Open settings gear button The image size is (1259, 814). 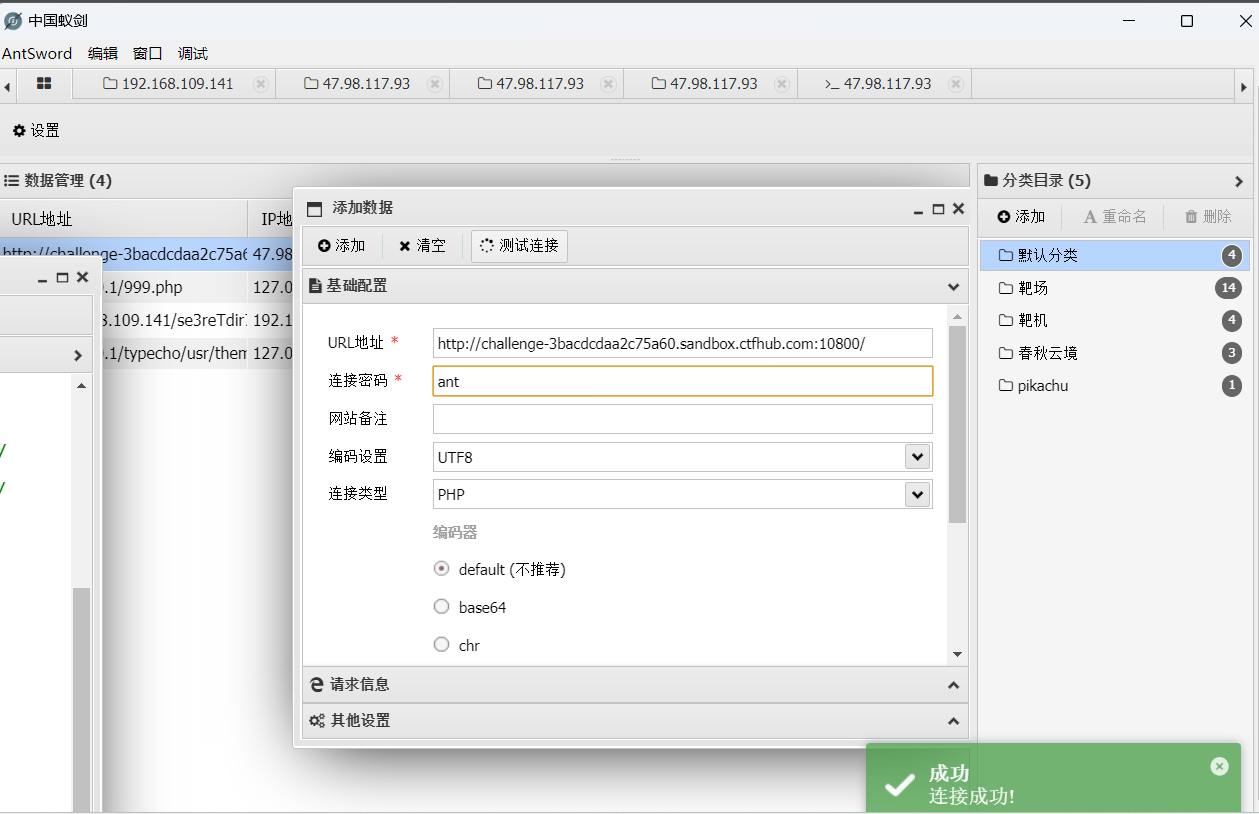[36, 130]
